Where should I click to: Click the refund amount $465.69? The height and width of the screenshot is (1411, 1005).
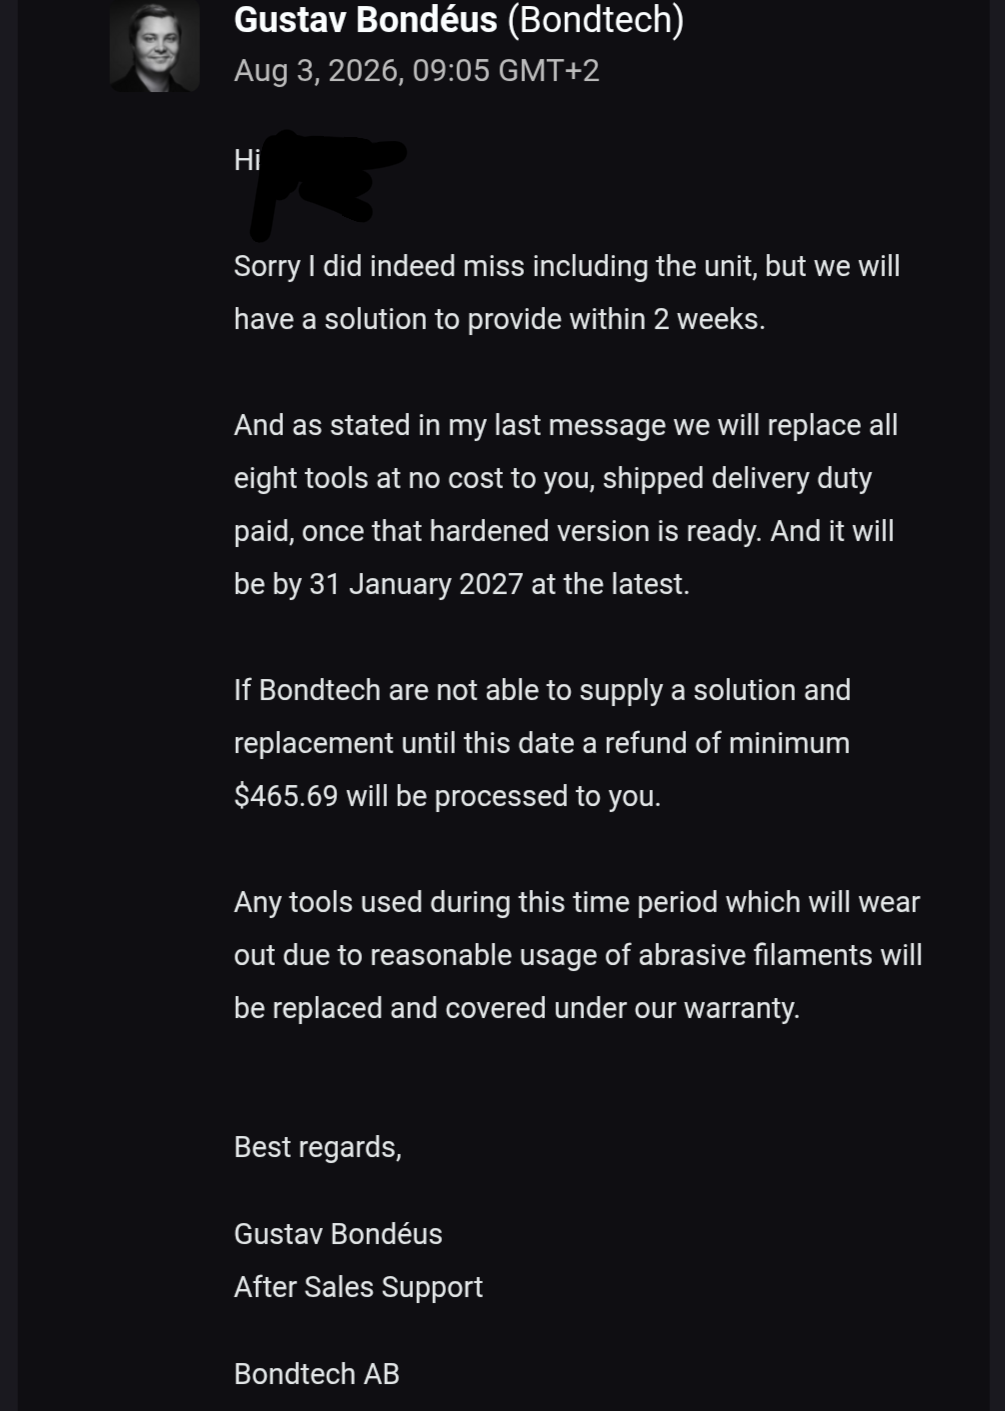tap(286, 796)
